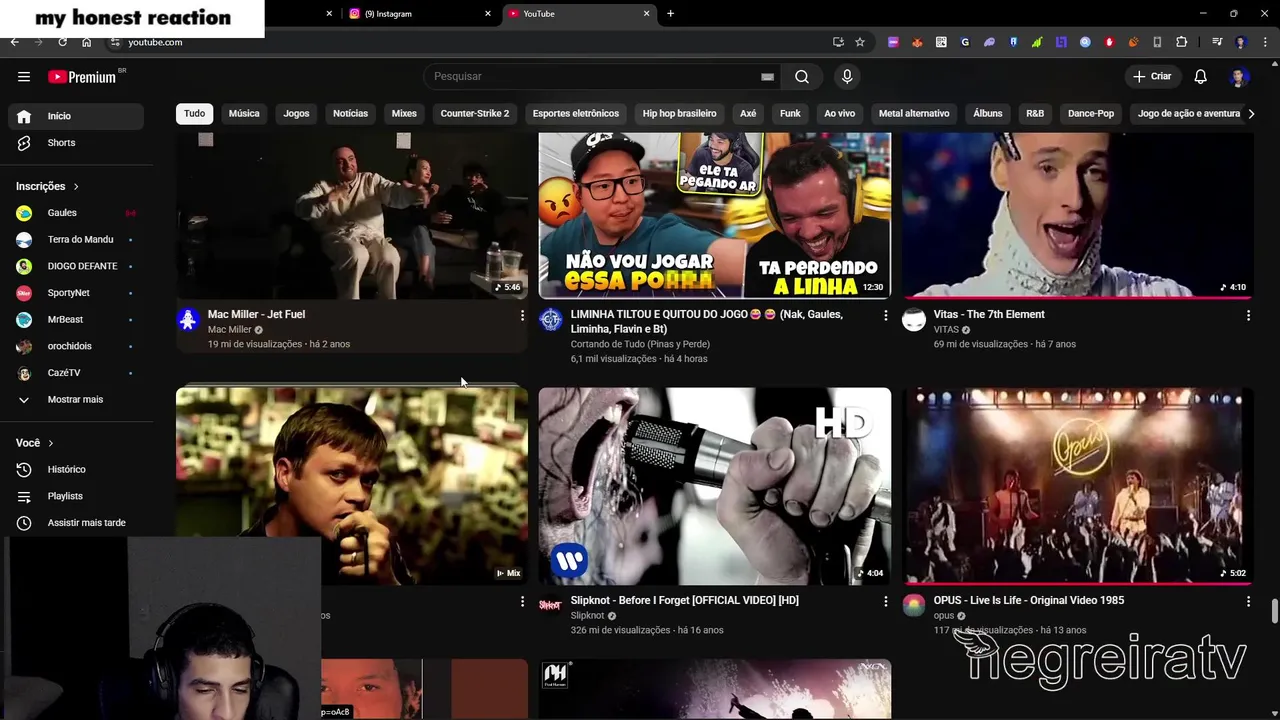Open the Gaules subscription

point(76,213)
